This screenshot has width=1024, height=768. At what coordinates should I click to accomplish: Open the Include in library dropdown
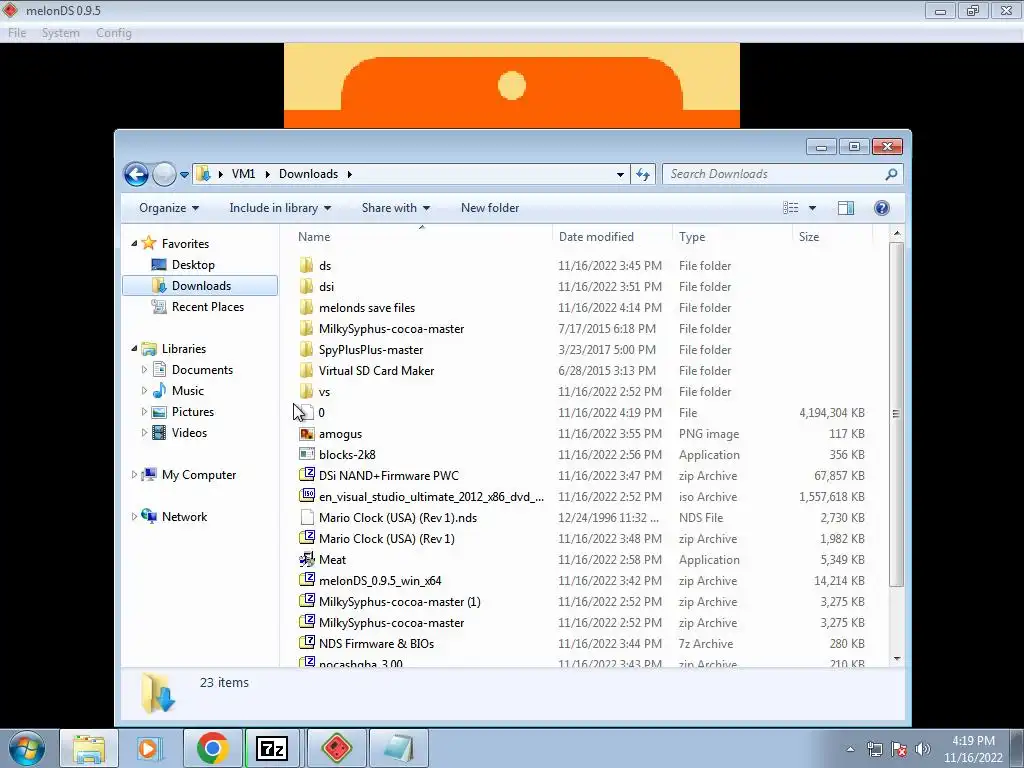[280, 208]
